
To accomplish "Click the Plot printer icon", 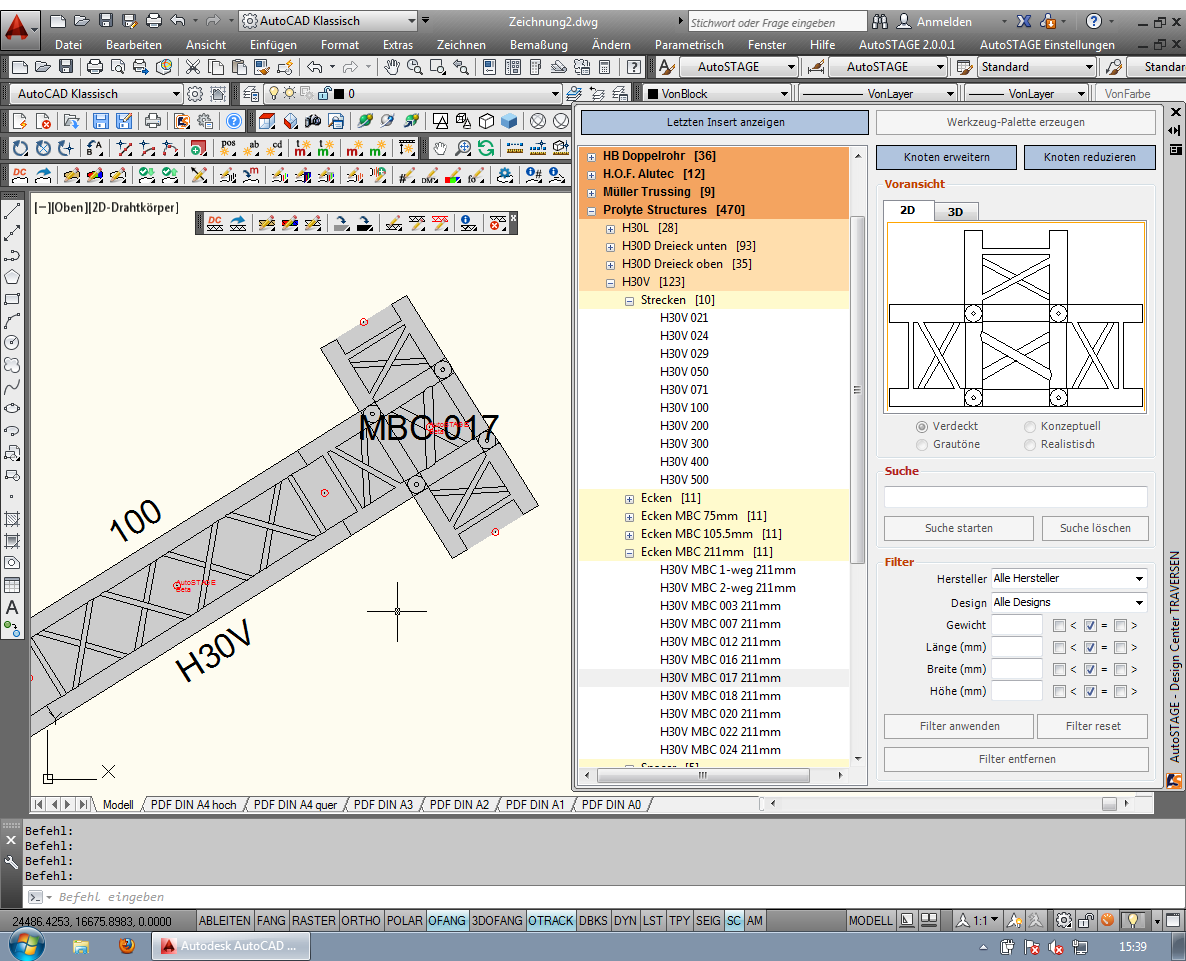I will click(94, 67).
